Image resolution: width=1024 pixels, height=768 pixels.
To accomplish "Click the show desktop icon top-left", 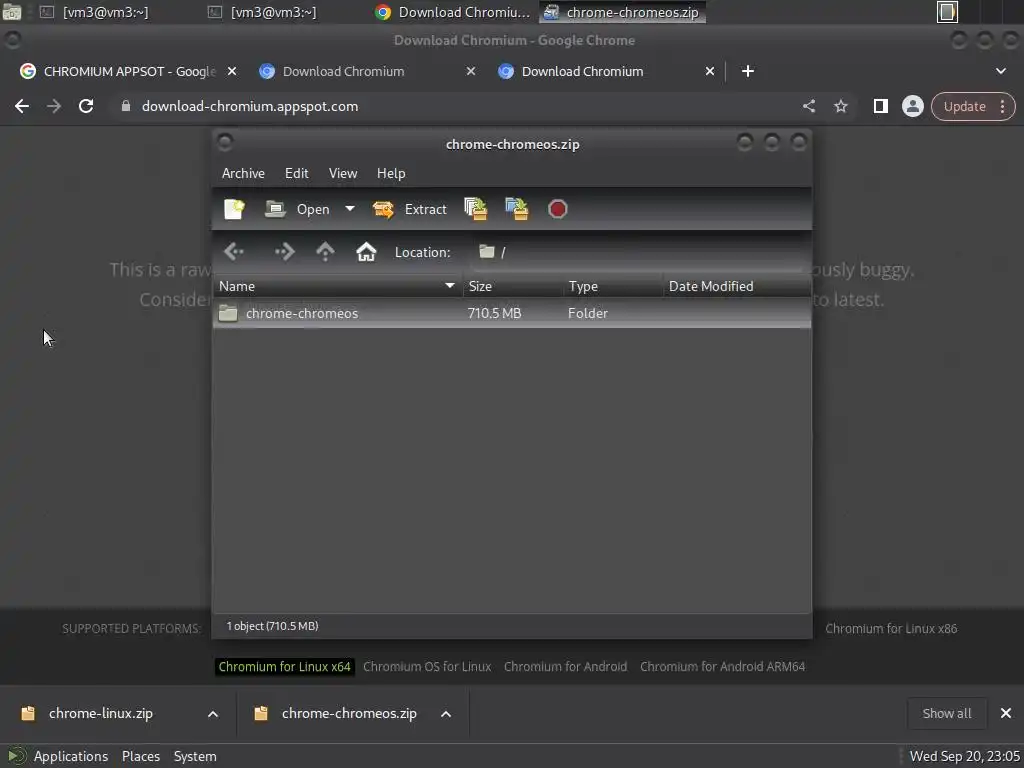I will click(x=12, y=12).
